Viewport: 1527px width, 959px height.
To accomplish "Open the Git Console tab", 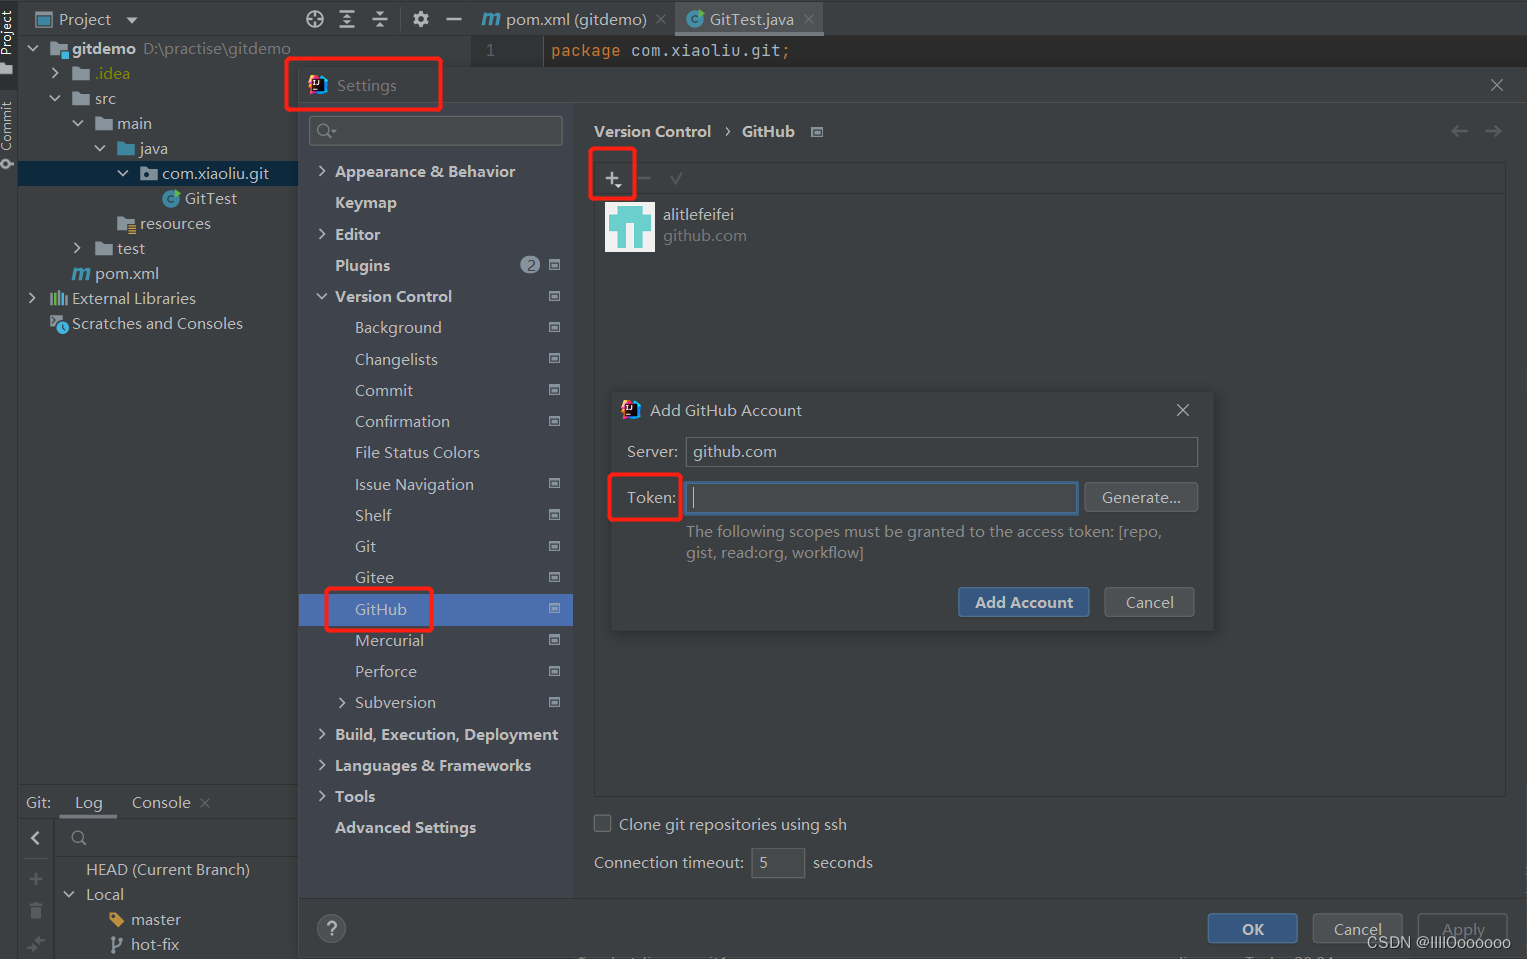I will (x=161, y=803).
